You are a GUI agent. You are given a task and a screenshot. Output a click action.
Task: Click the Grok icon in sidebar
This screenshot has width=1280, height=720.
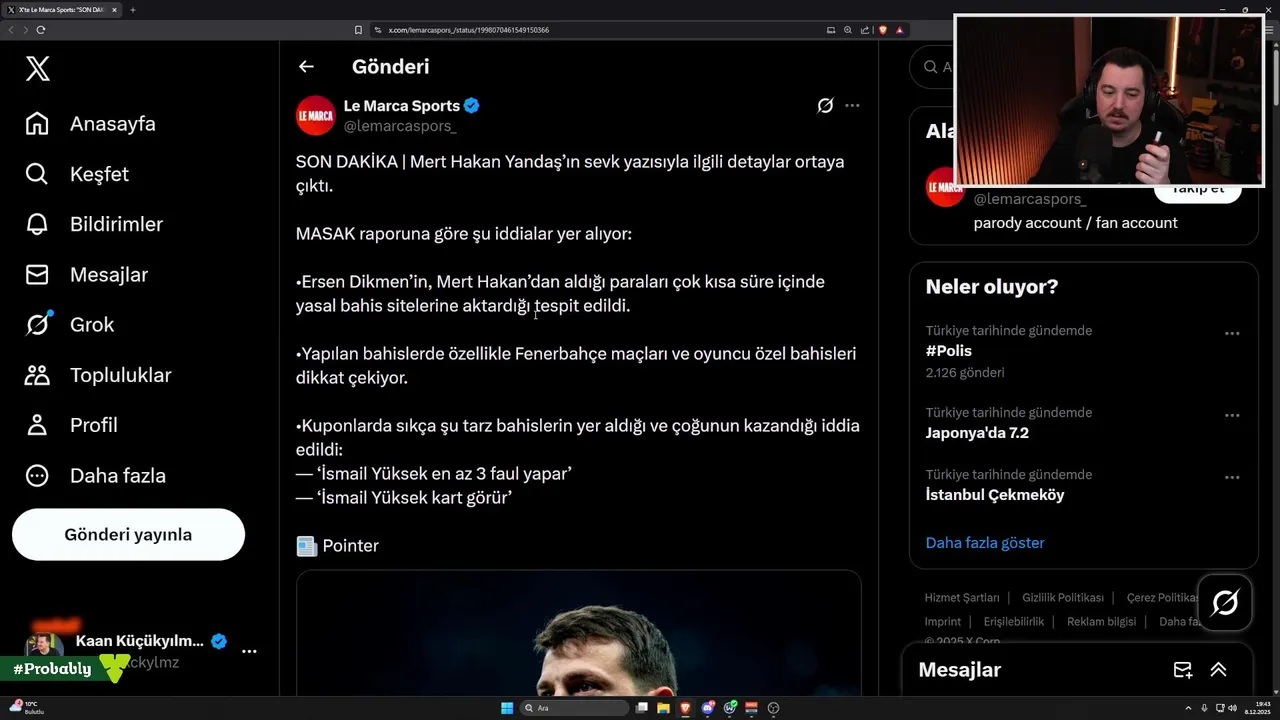37,324
